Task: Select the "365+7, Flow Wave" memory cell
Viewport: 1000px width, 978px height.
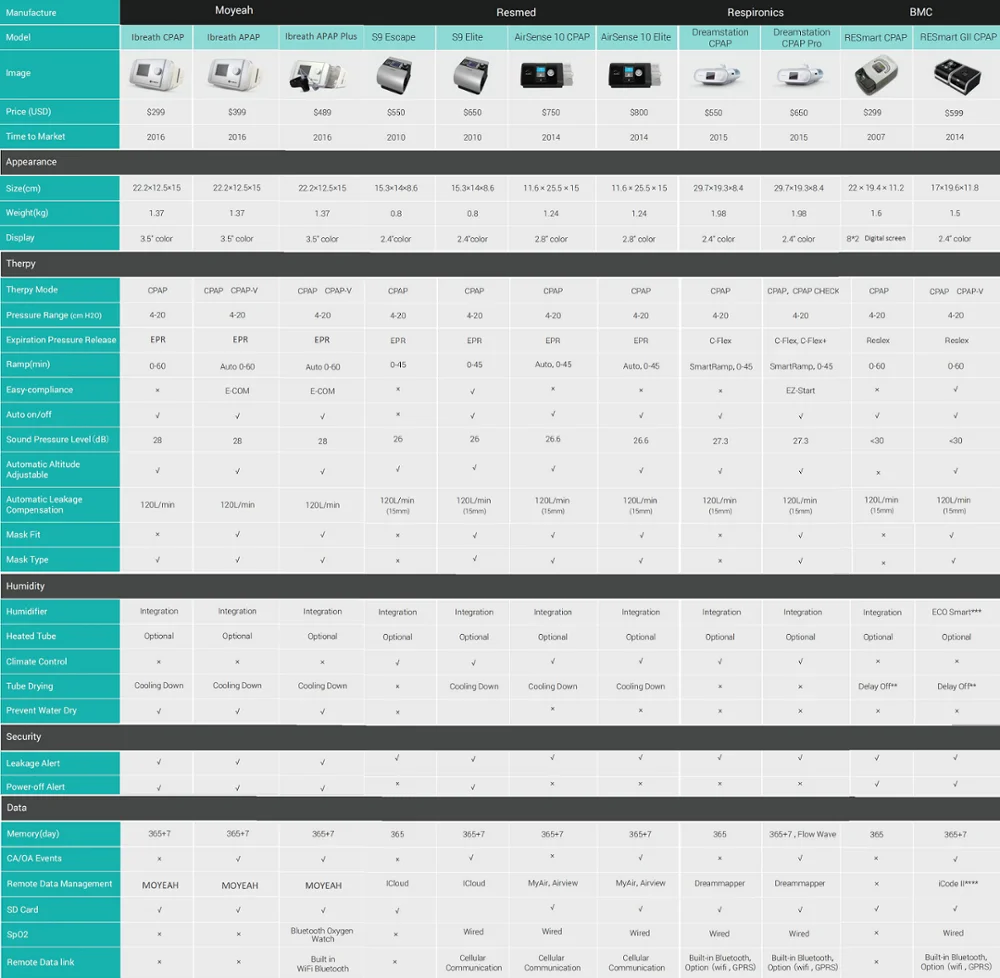Action: point(802,834)
